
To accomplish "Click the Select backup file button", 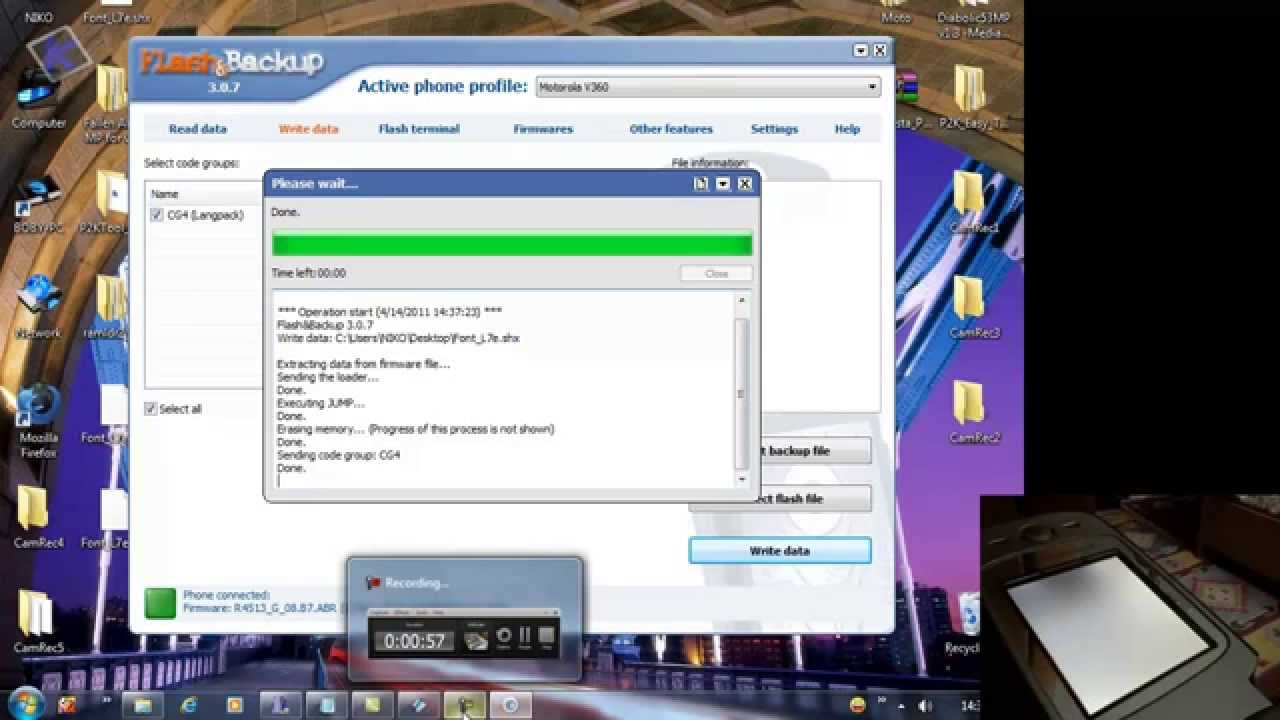I will [815, 451].
